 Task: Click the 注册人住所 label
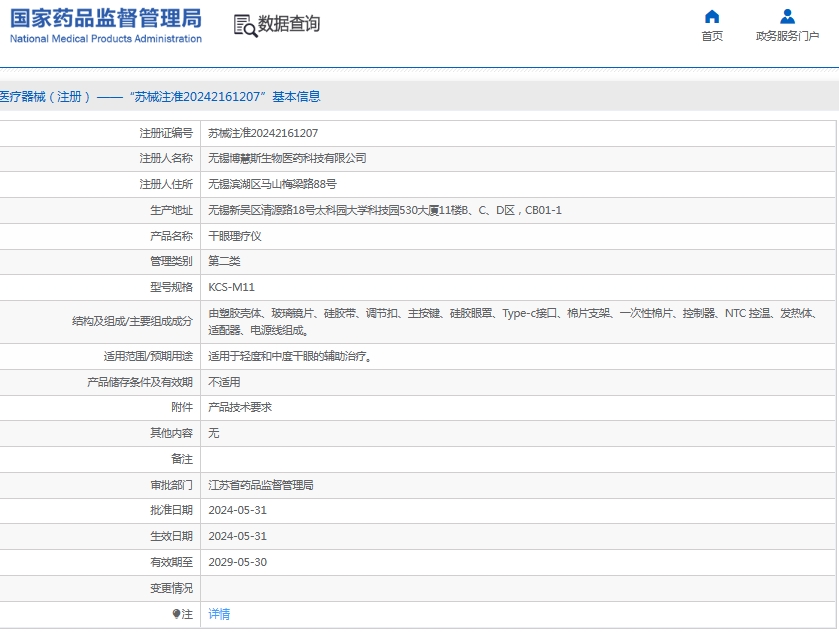(166, 184)
